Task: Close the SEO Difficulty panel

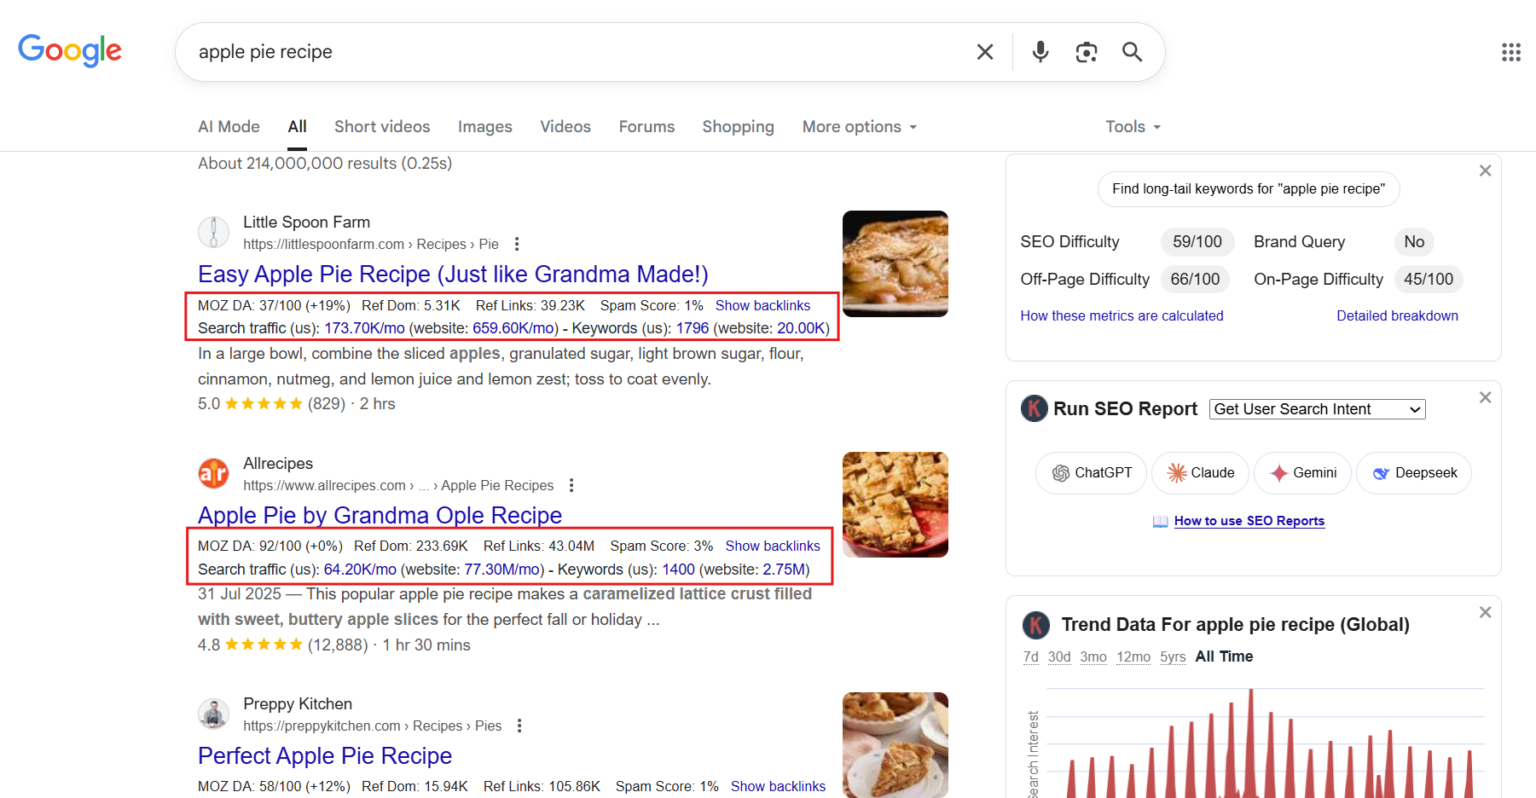Action: click(x=1485, y=171)
